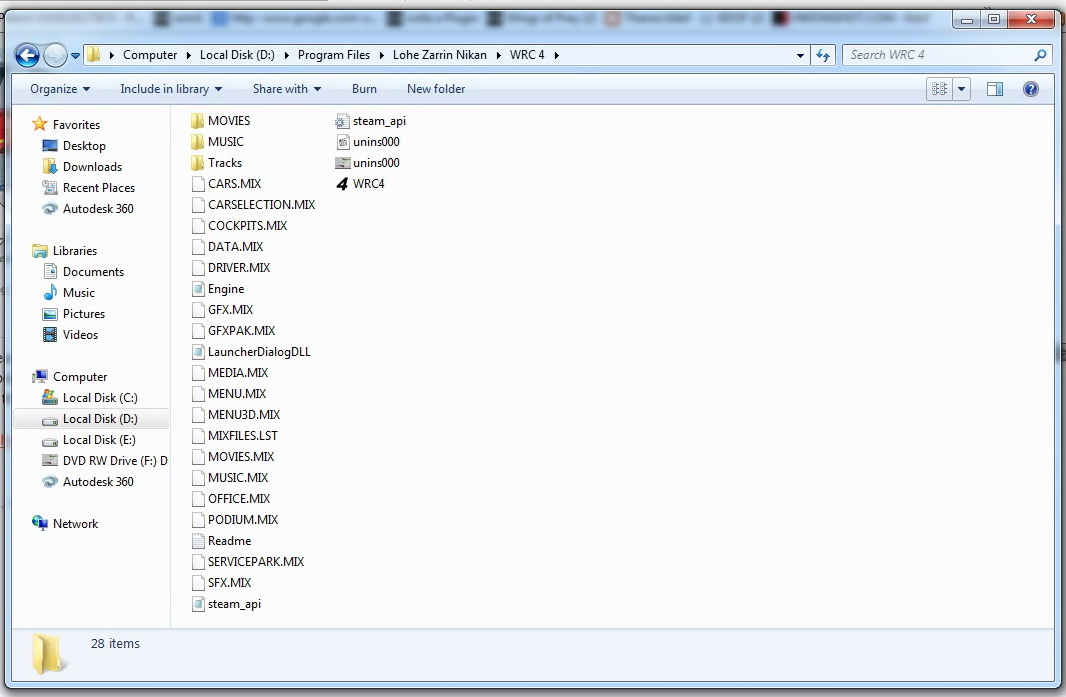Click the Burn toolbar button
Image resolution: width=1066 pixels, height=697 pixels.
point(364,89)
